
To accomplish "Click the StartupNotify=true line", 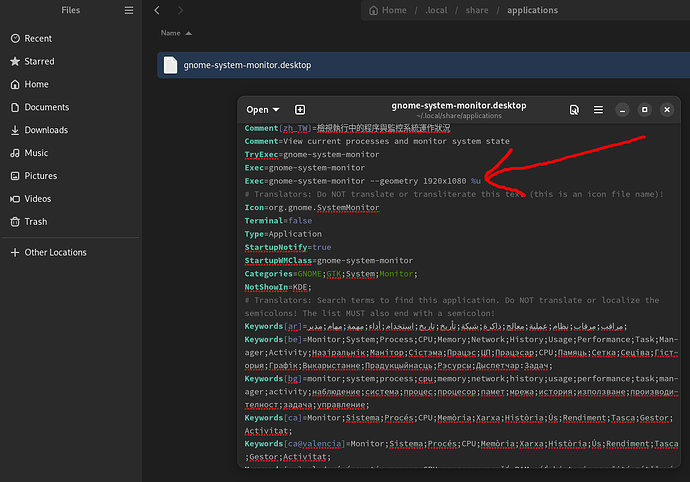I will (288, 247).
